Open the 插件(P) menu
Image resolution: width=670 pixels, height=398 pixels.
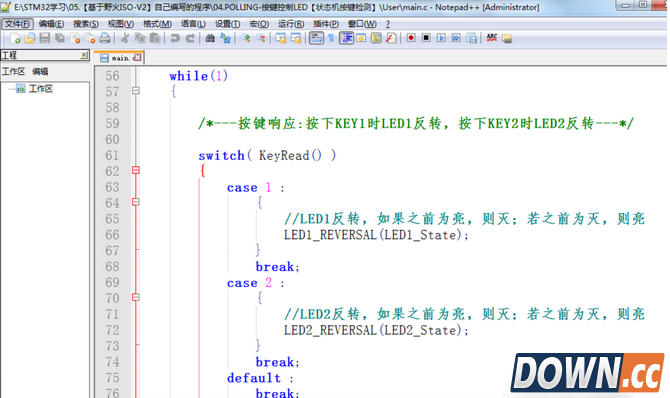(x=326, y=24)
